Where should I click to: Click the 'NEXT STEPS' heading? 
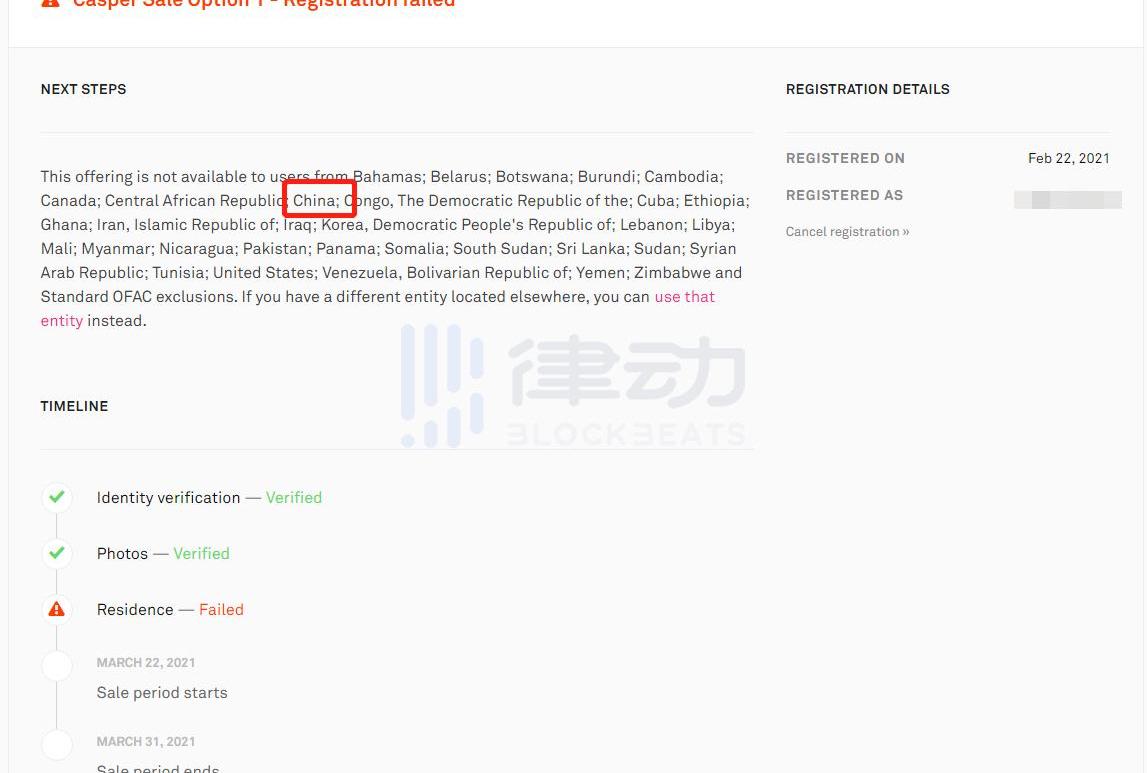coord(83,89)
